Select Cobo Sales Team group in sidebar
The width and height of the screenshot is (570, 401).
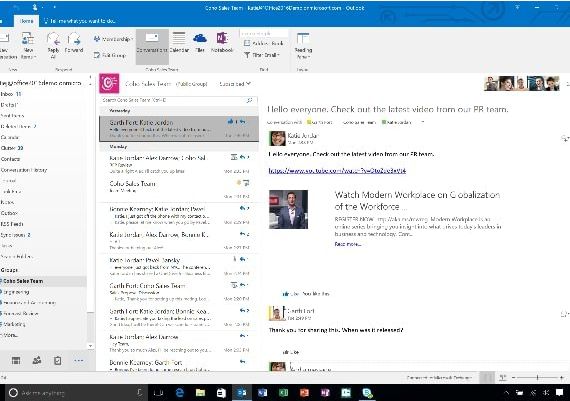coord(43,281)
